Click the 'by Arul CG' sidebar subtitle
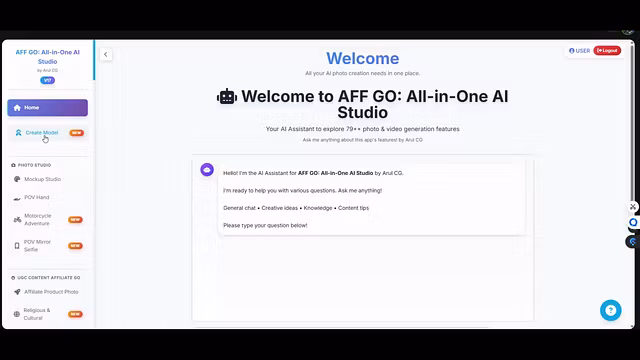This screenshot has height=360, width=640. click(x=47, y=70)
